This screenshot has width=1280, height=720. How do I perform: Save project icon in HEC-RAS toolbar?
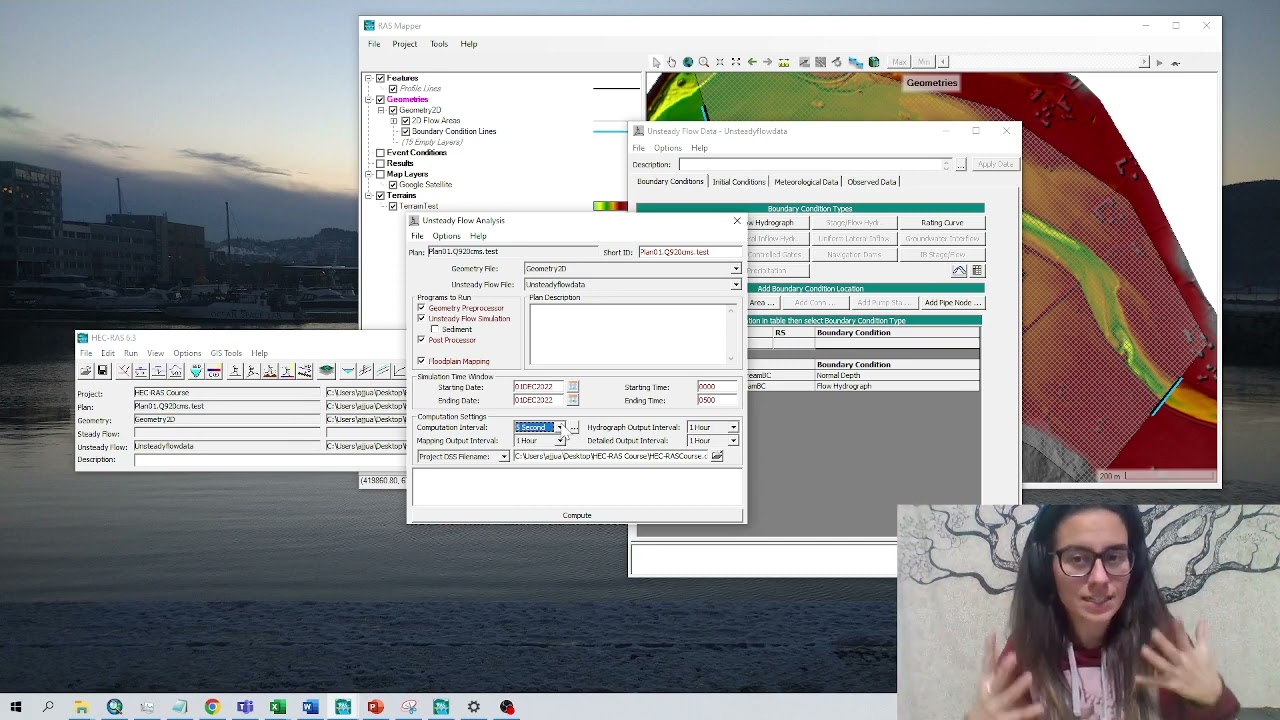pos(102,371)
